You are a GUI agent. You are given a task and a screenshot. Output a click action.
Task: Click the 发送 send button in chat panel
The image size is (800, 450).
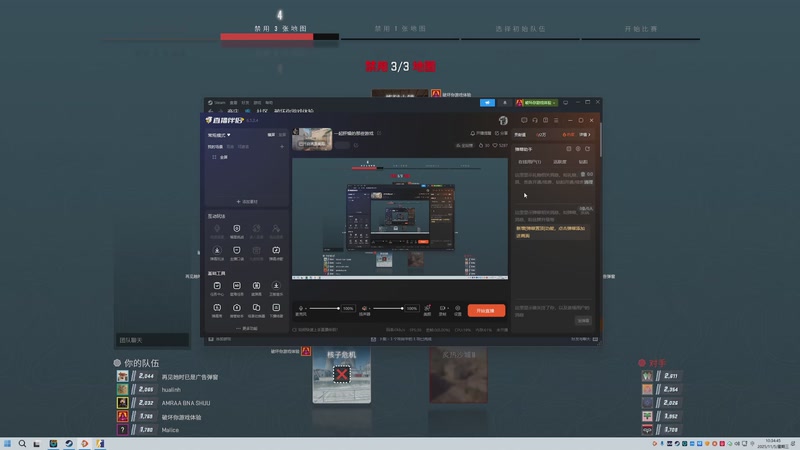[583, 321]
